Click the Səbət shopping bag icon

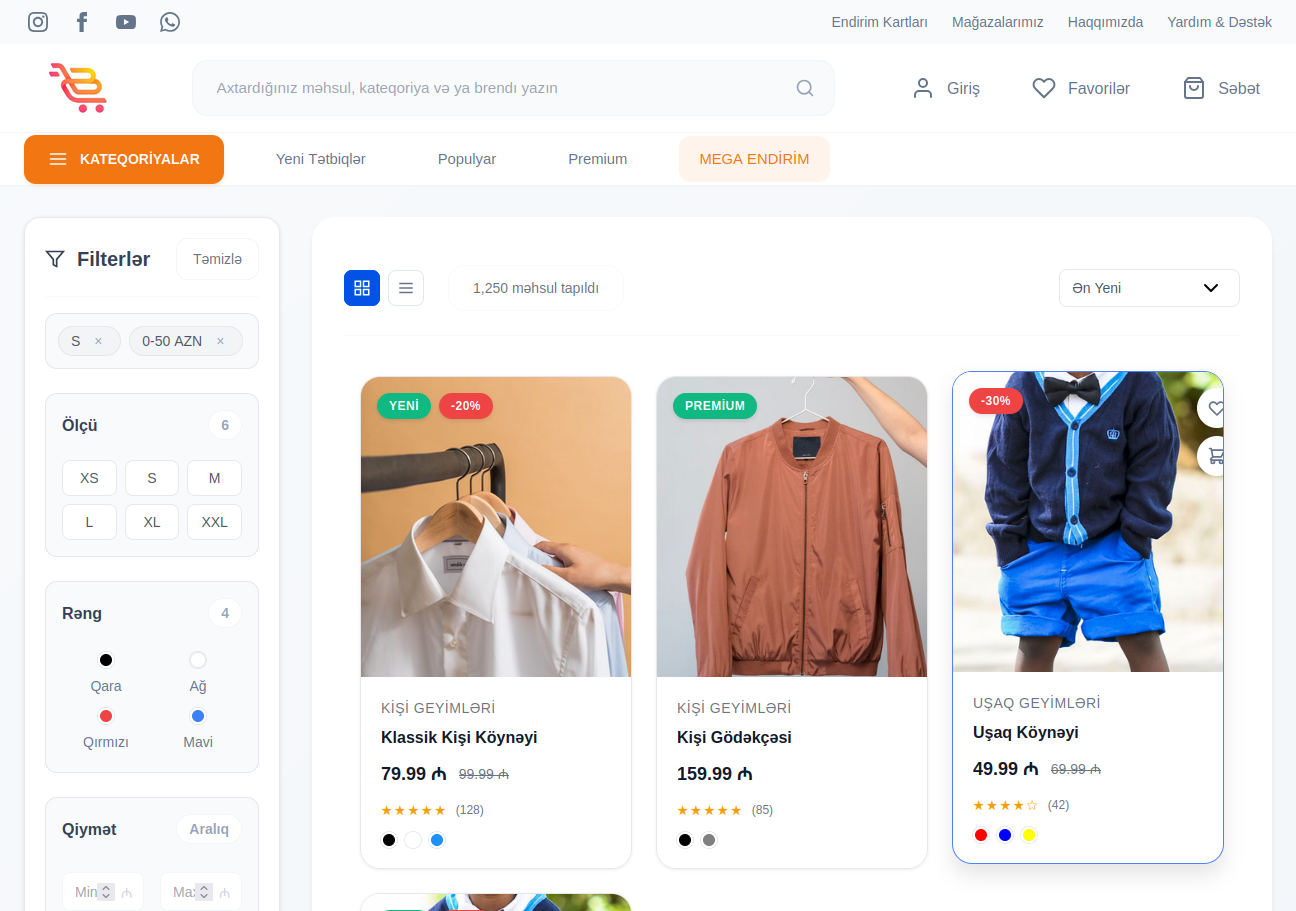coord(1194,88)
